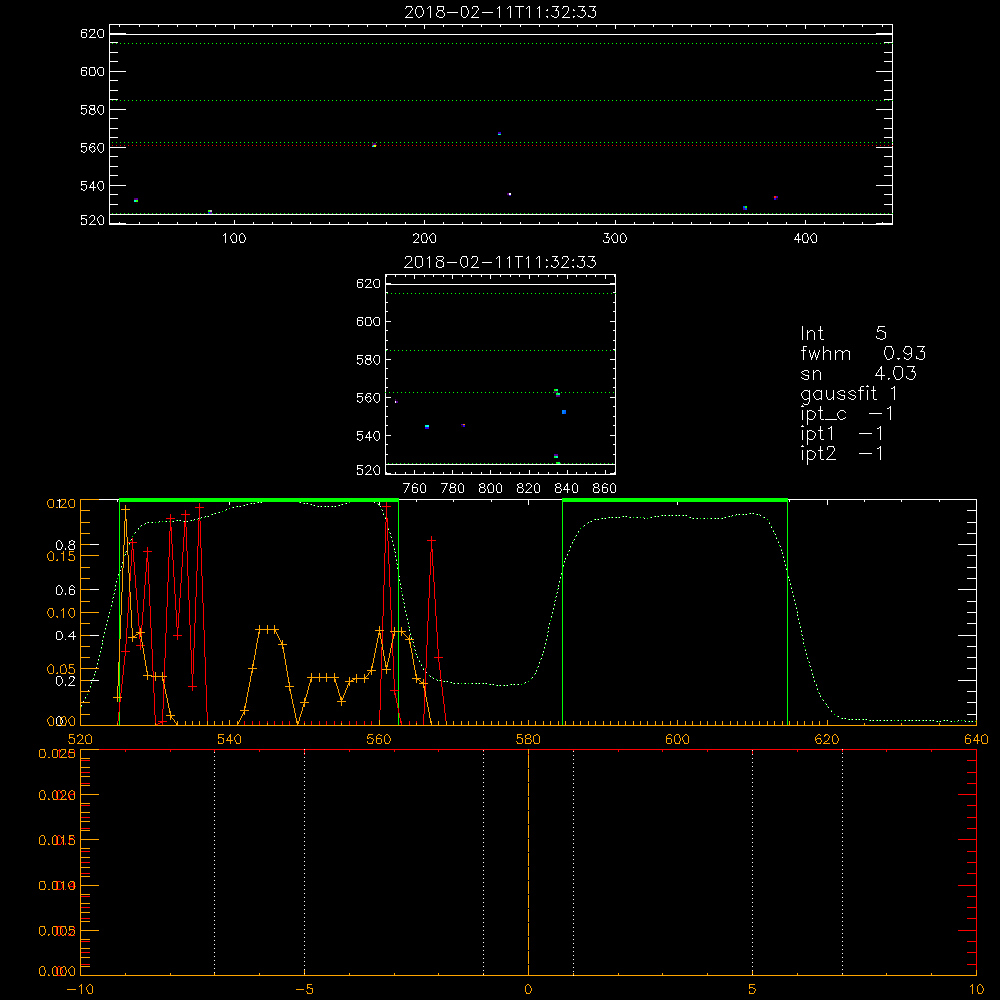1000x1000 pixels.
Task: Click x-axis label 200 in top plot
Action: click(x=425, y=239)
